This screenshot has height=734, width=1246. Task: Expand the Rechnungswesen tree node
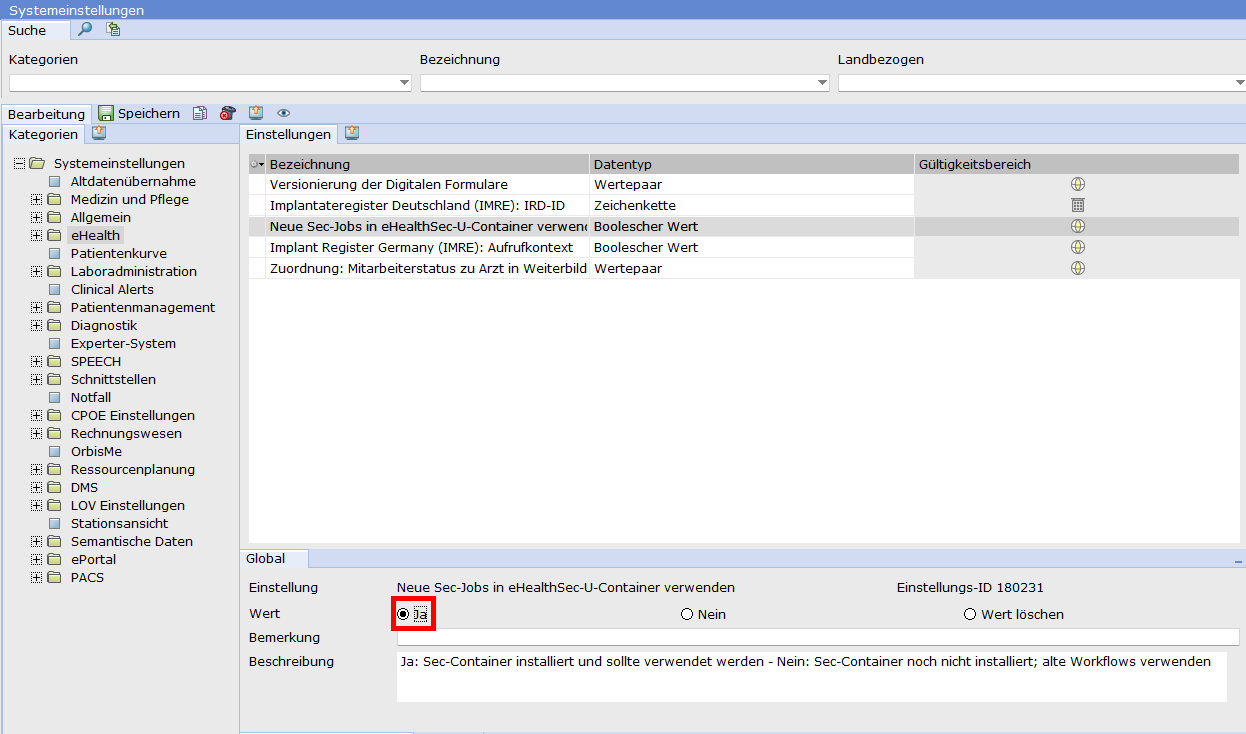click(x=36, y=433)
